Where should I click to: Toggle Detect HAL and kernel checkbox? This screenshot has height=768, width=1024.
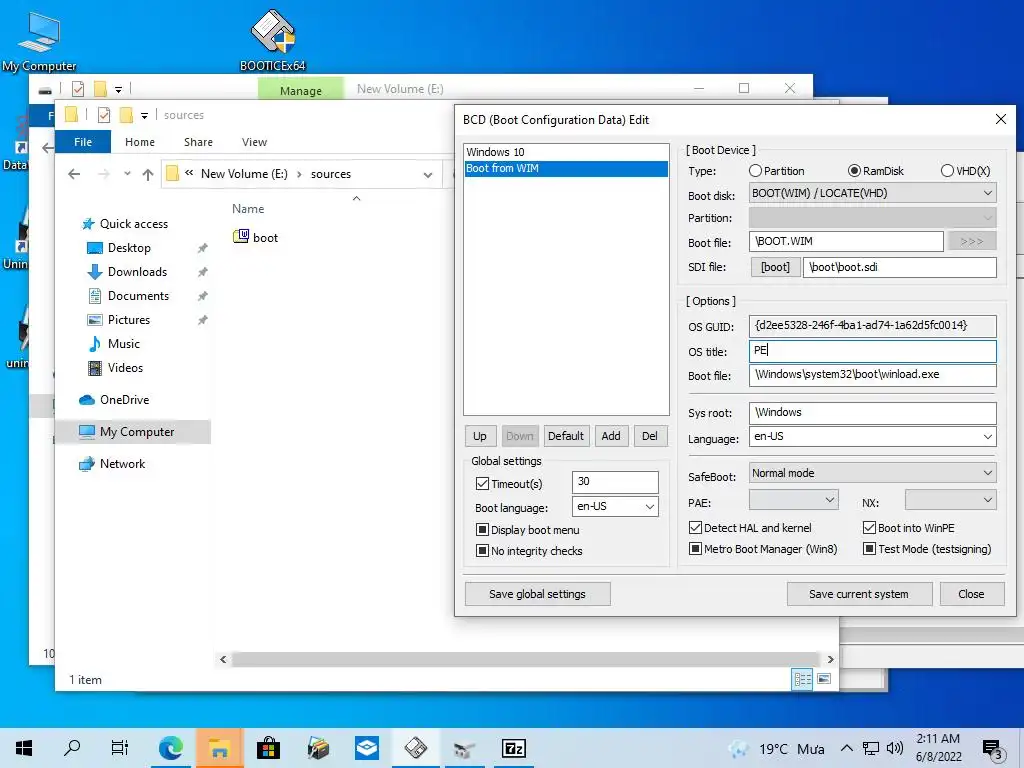pyautogui.click(x=696, y=528)
